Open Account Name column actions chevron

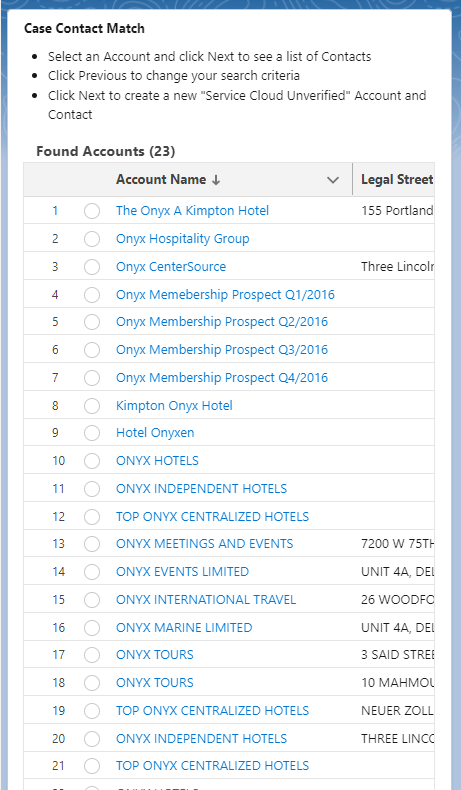[x=333, y=180]
